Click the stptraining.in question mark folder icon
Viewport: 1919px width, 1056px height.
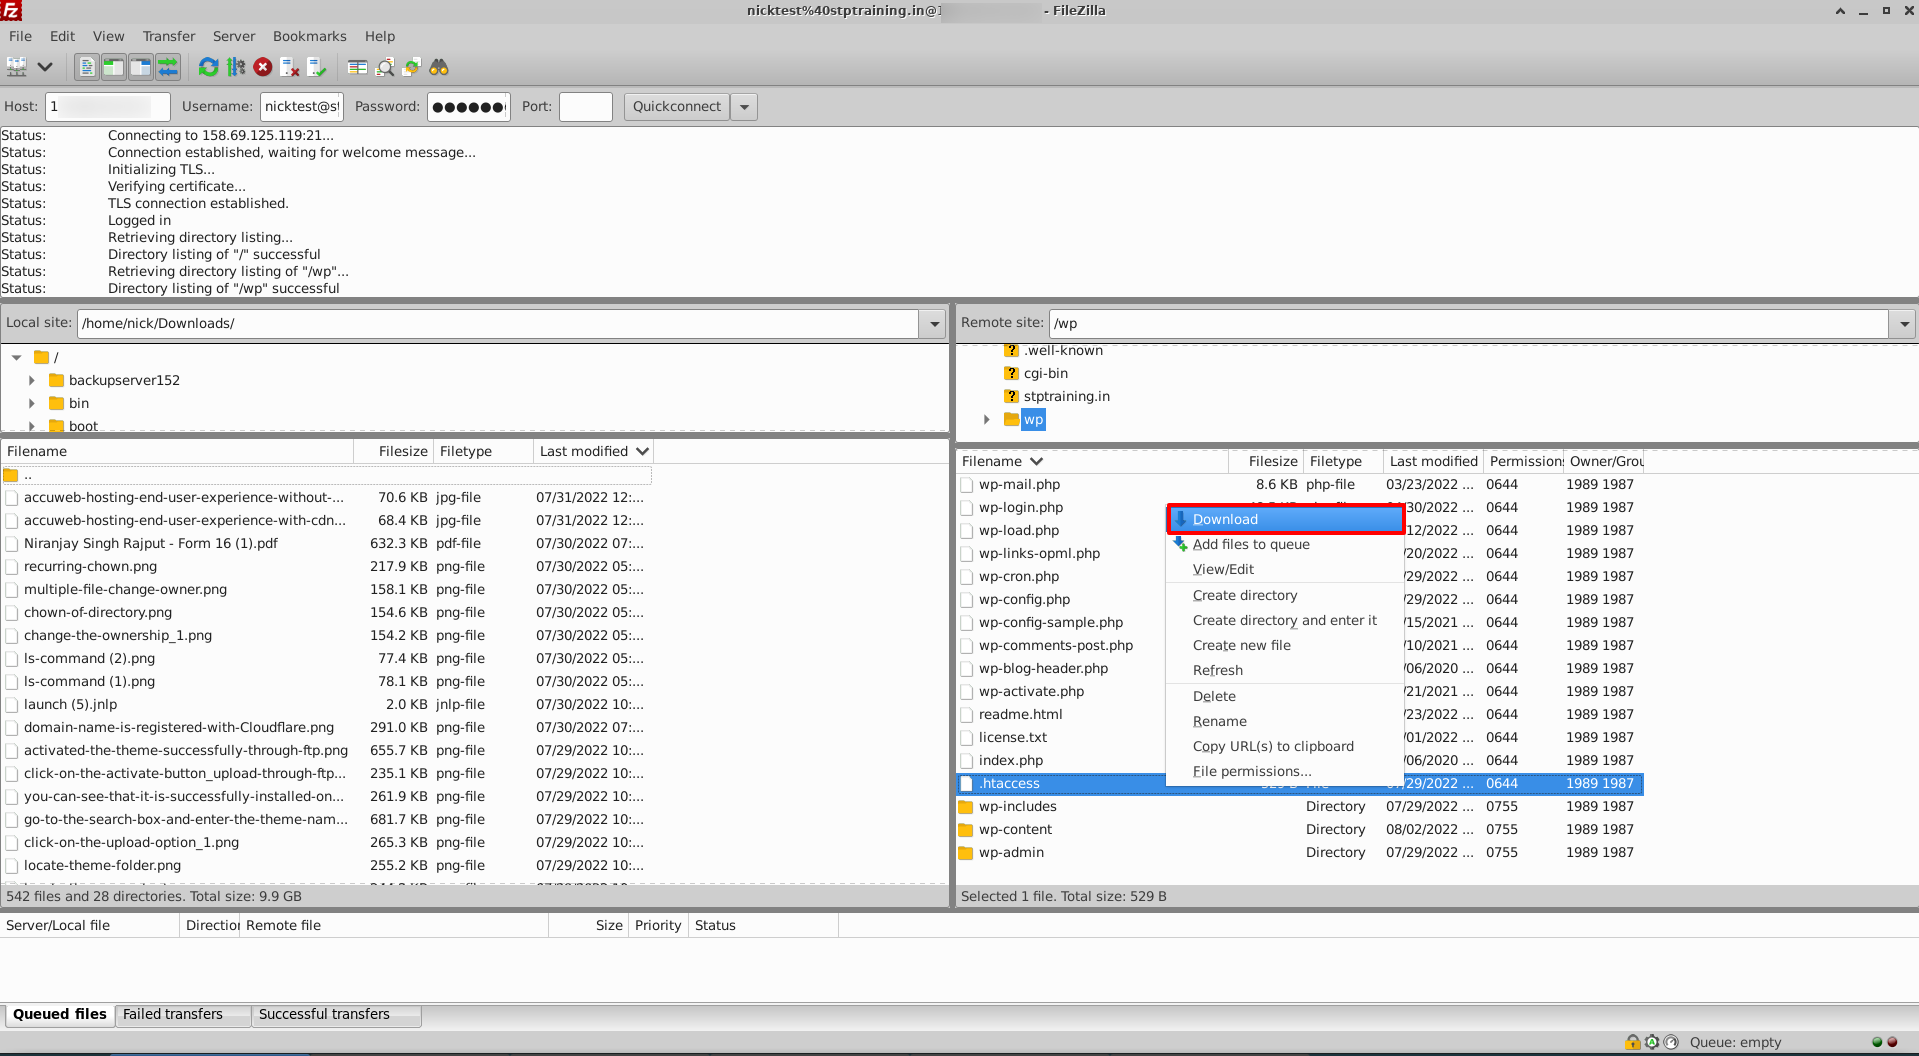tap(1012, 396)
